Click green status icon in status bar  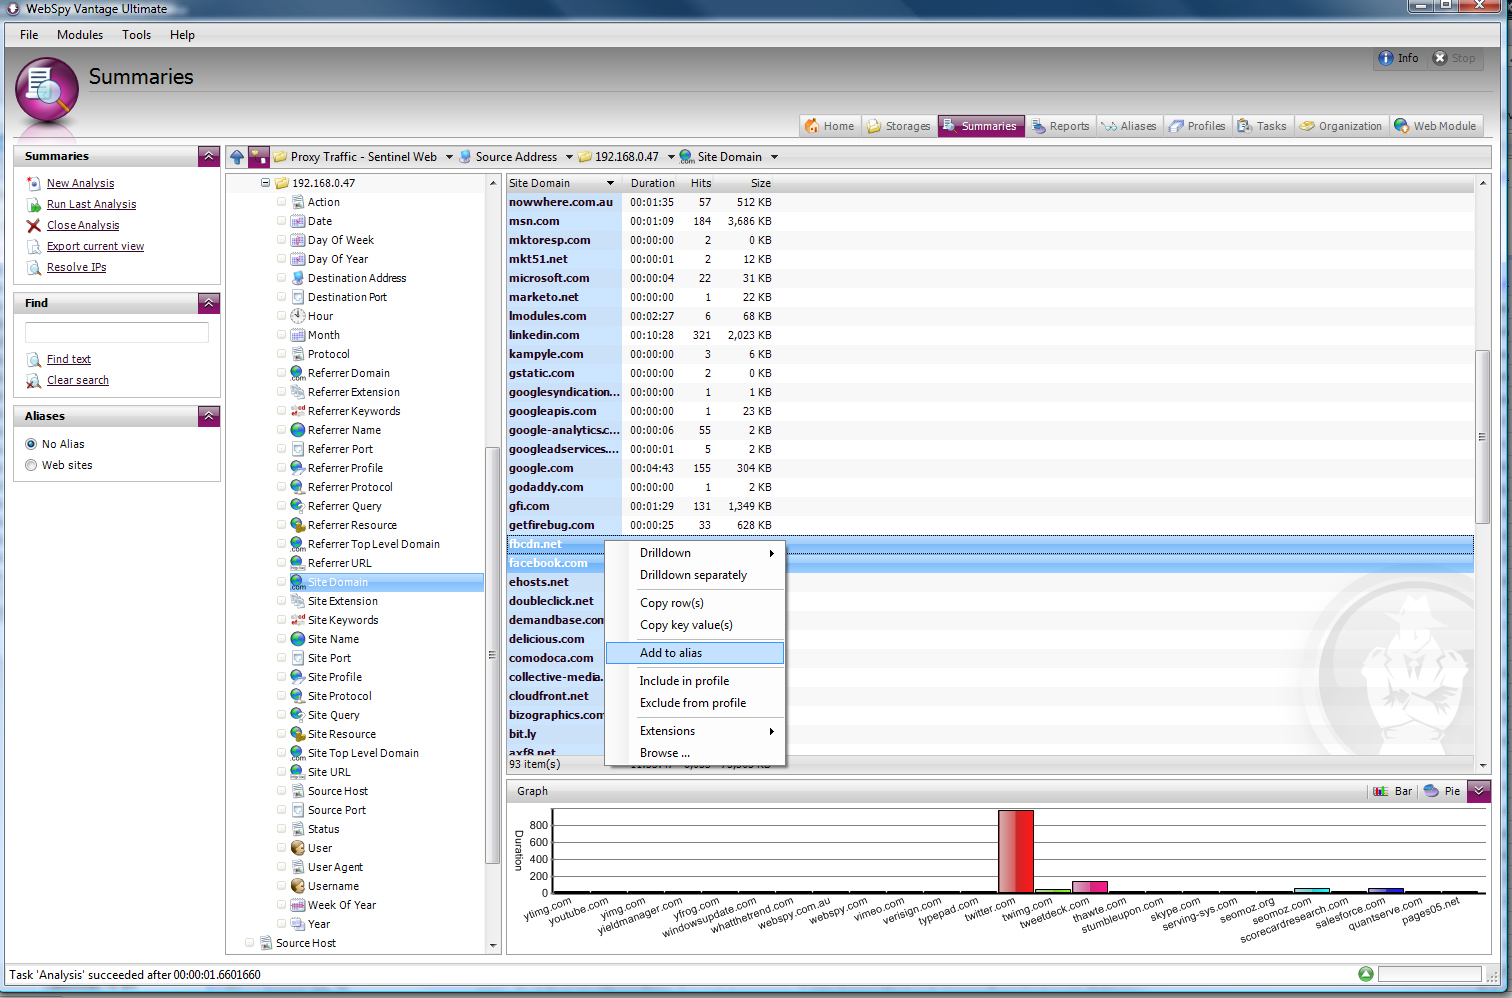tap(1366, 974)
